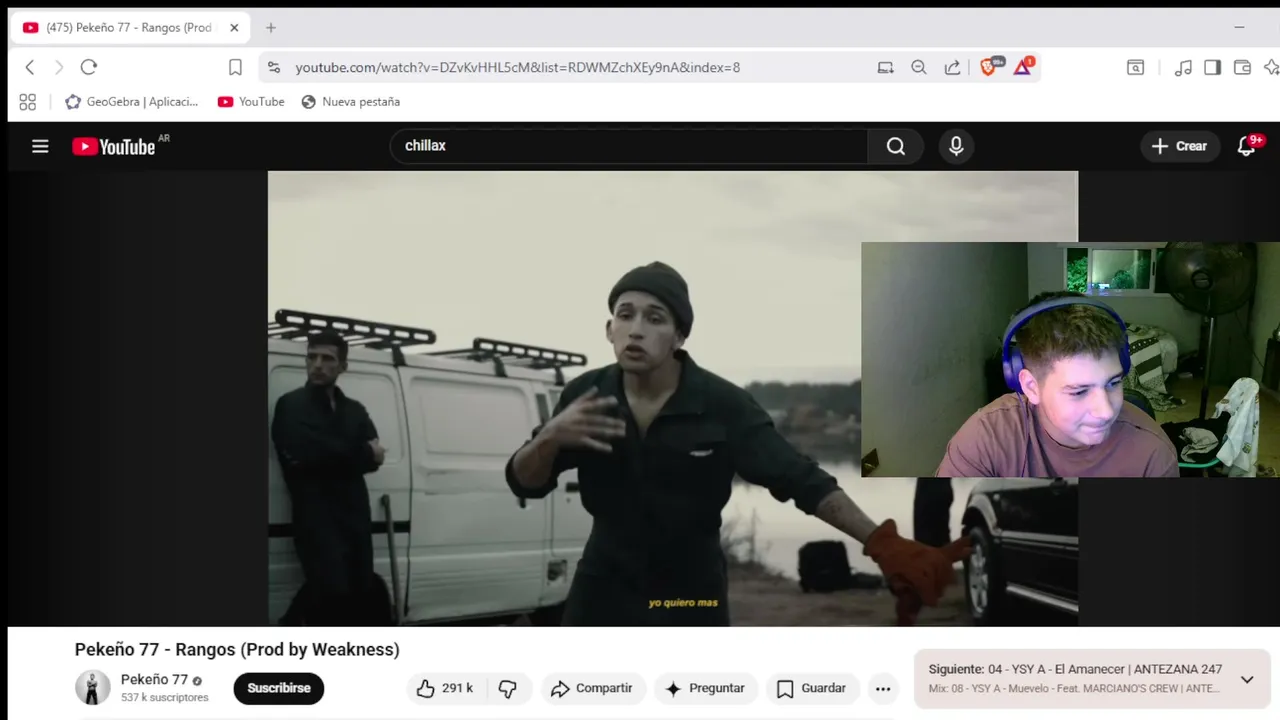Open a new tab with plus
1280x720 pixels.
[270, 28]
